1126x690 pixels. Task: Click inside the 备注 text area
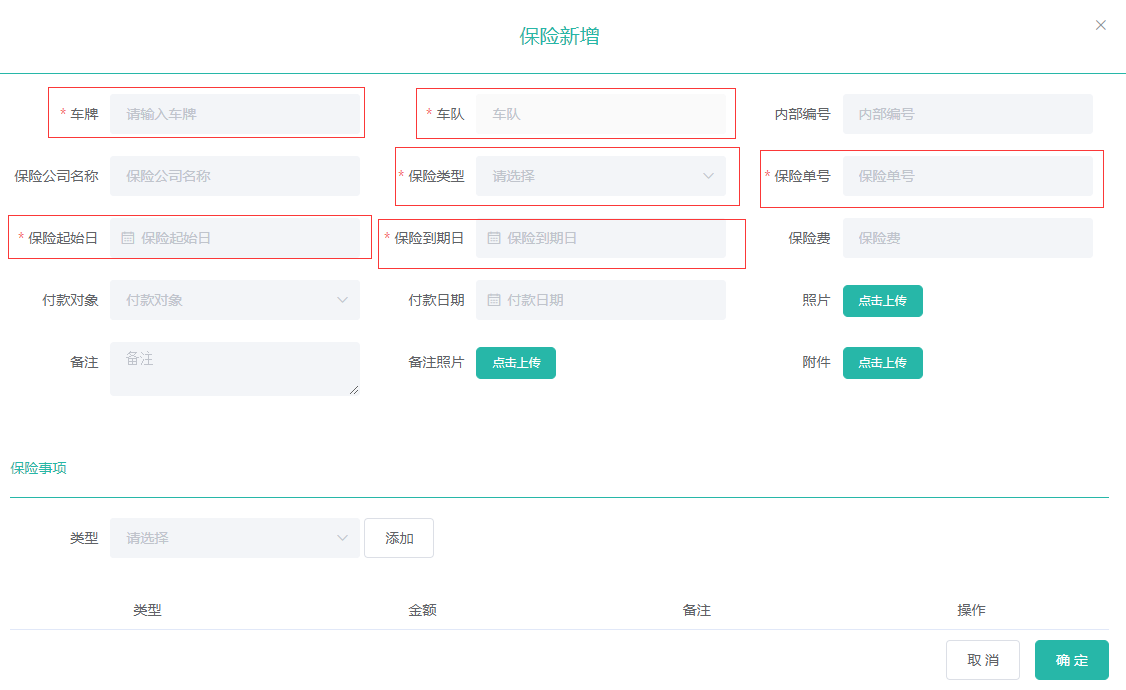[235, 369]
